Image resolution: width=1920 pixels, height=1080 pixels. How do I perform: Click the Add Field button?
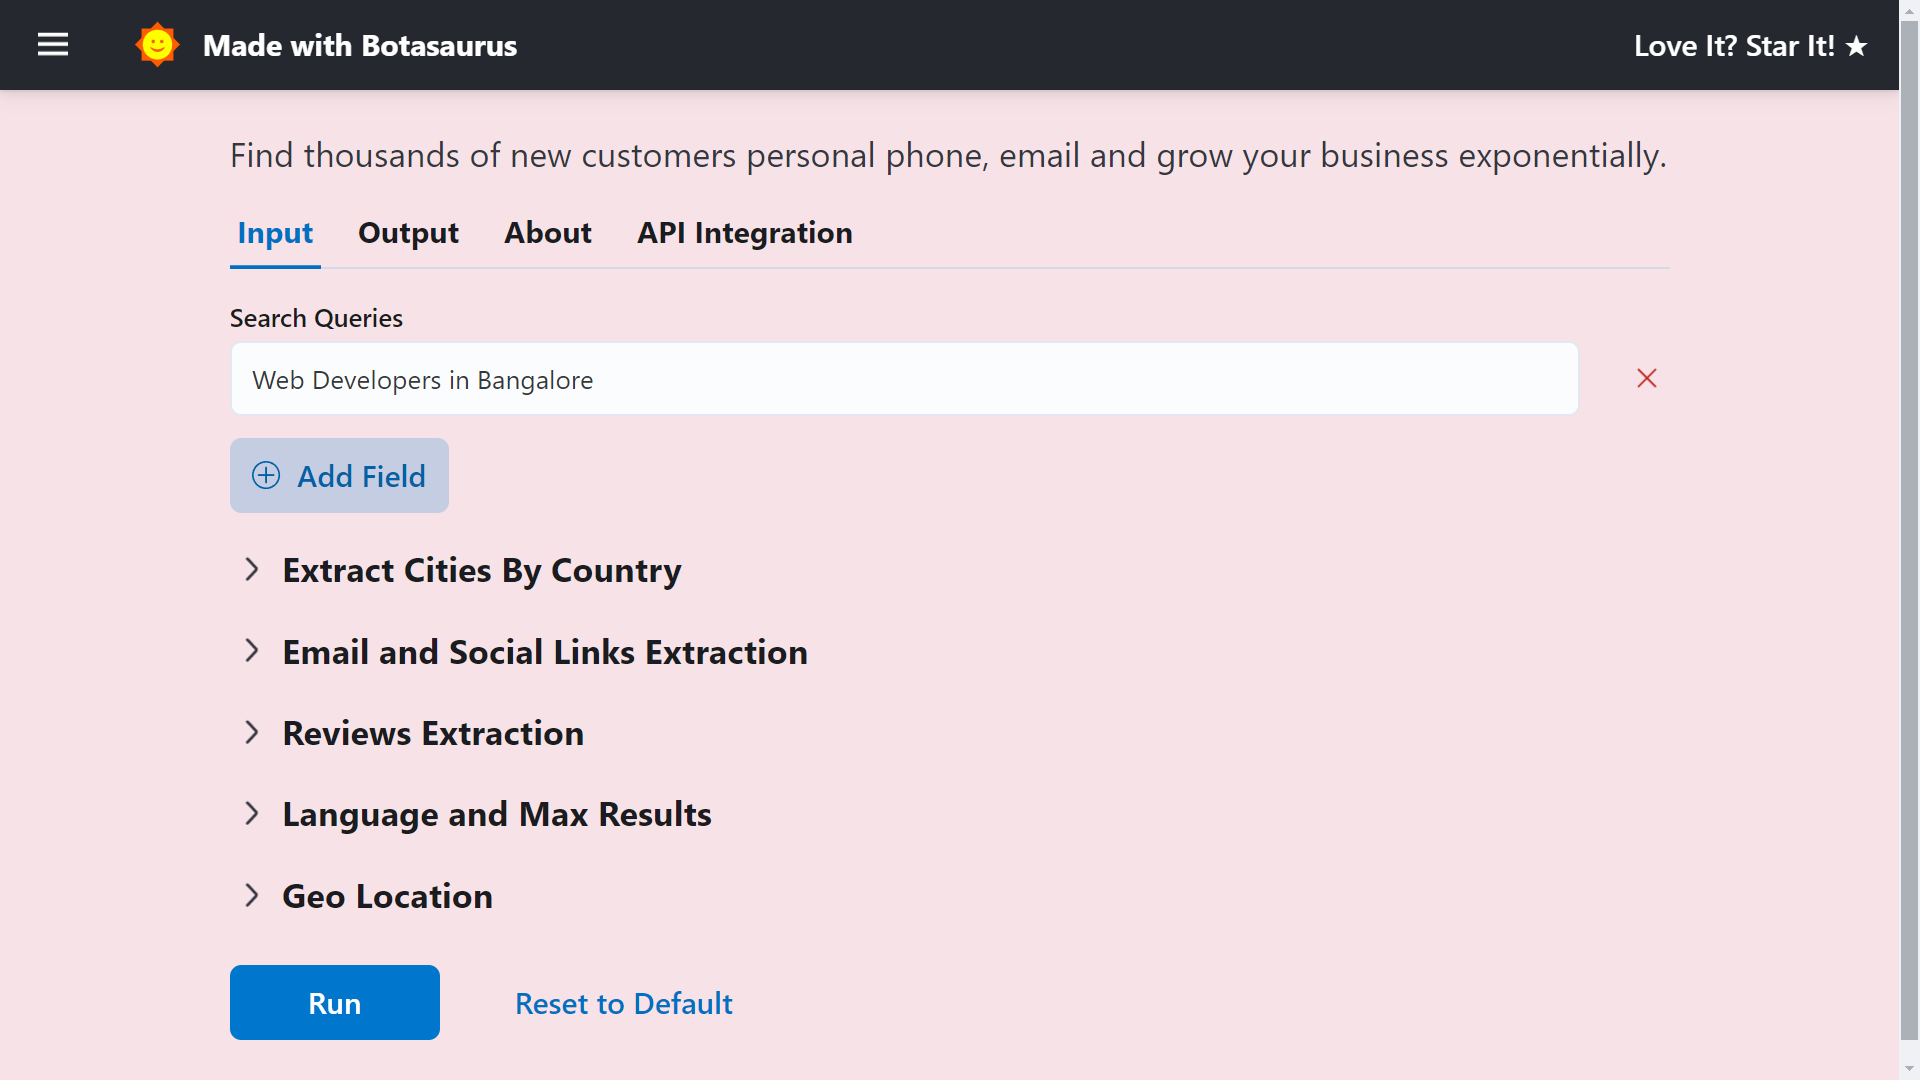(x=339, y=475)
